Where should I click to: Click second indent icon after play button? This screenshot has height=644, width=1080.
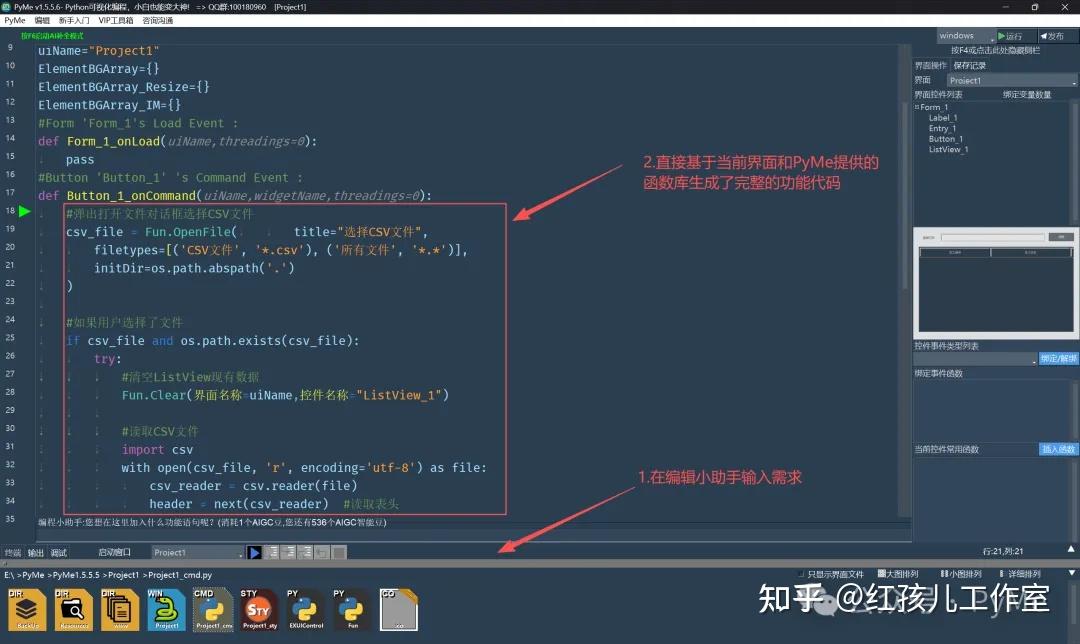pyautogui.click(x=289, y=552)
